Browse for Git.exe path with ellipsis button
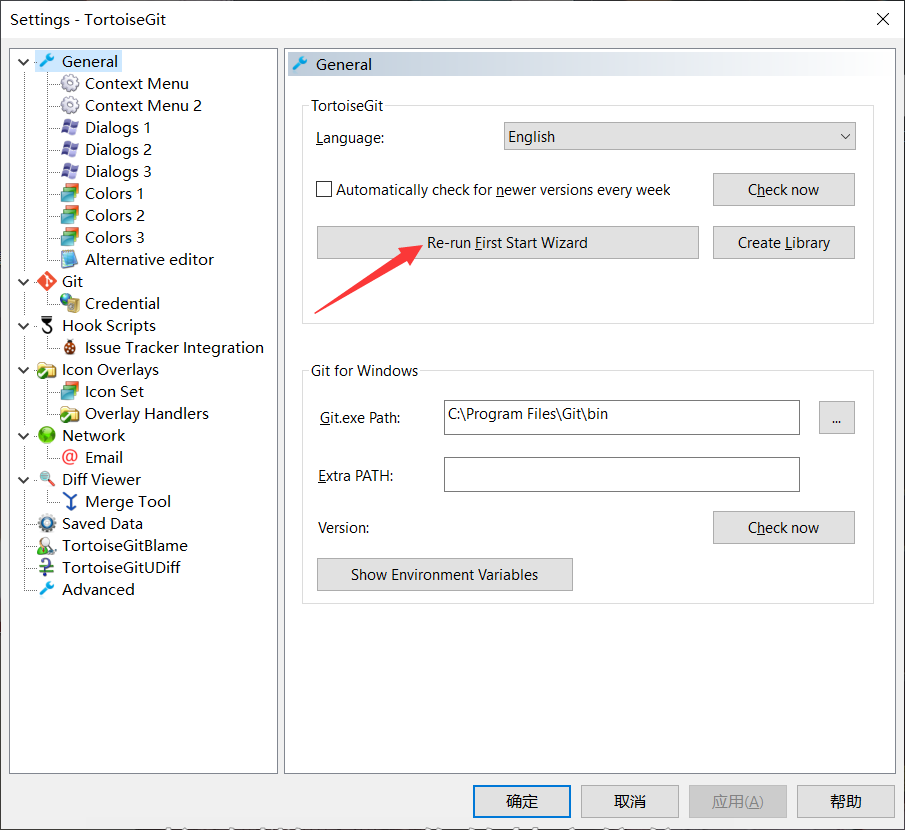Viewport: 905px width, 830px height. pos(836,418)
